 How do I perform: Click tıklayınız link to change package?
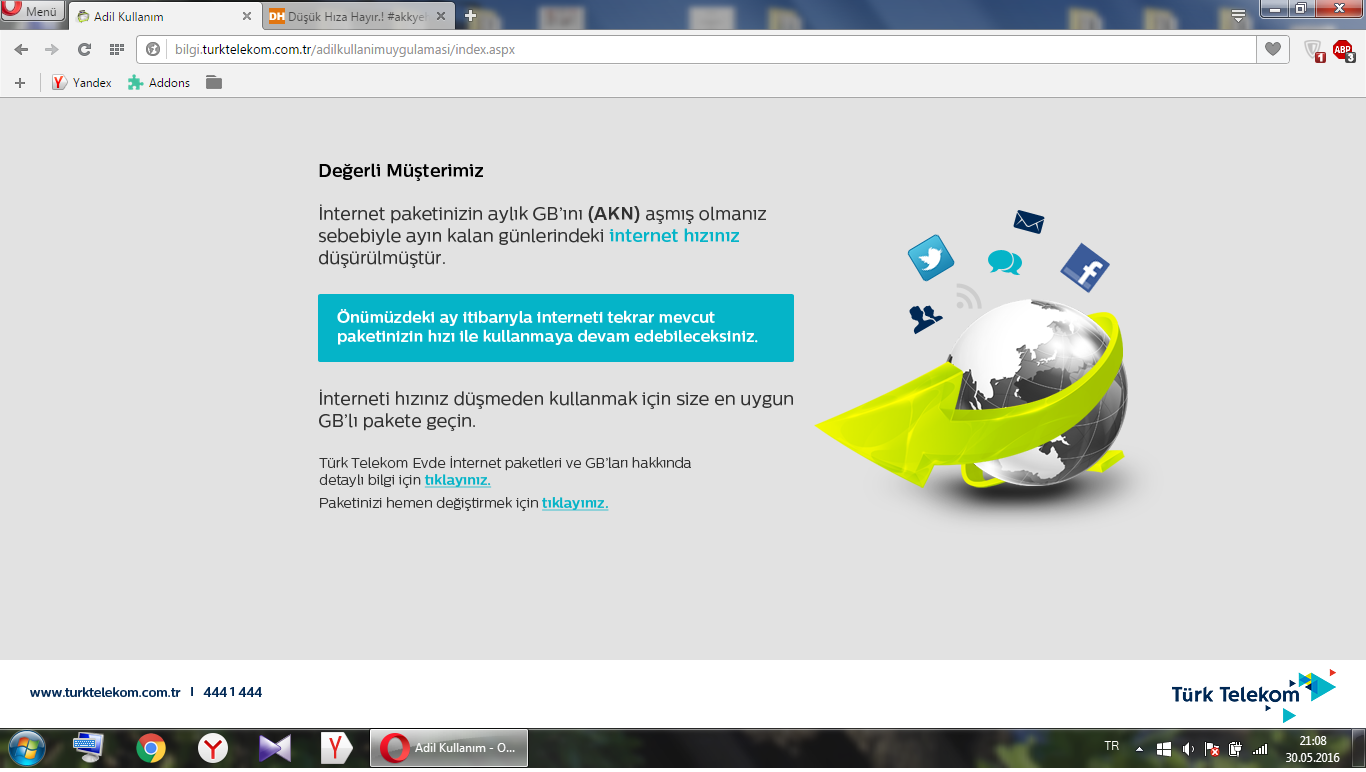point(574,503)
